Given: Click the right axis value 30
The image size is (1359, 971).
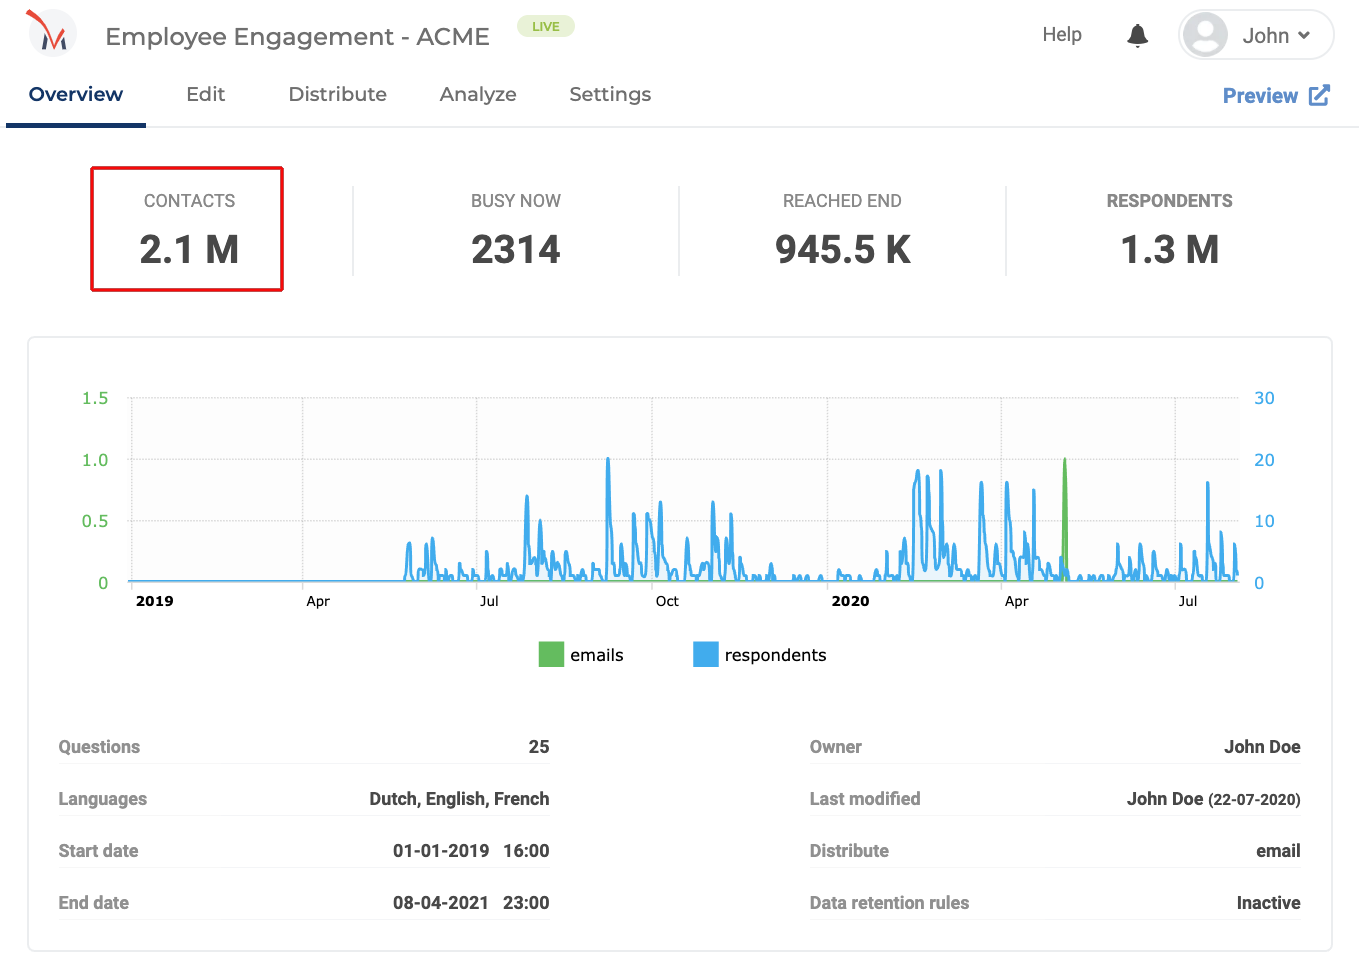Looking at the screenshot, I should tap(1264, 398).
